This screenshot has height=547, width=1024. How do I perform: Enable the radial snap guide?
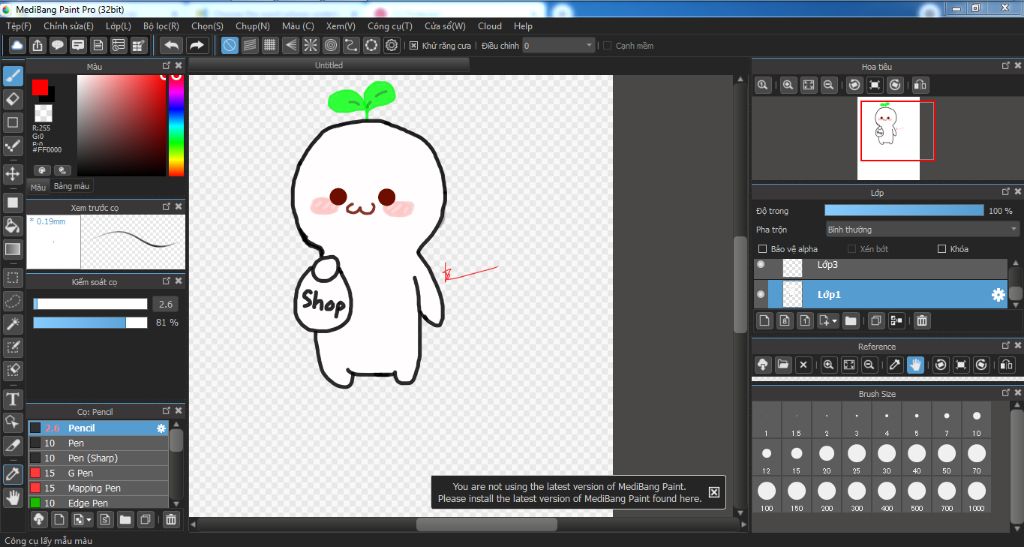point(310,45)
